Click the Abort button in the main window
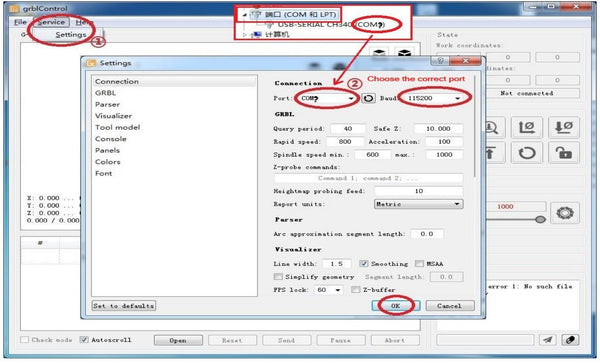 coord(395,340)
